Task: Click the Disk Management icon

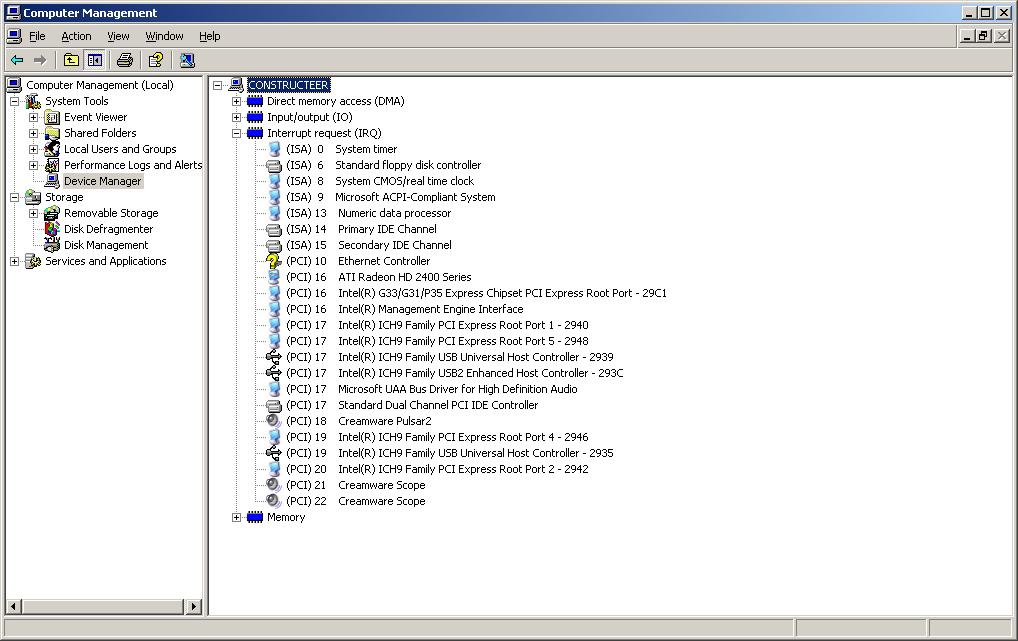Action: (x=52, y=245)
